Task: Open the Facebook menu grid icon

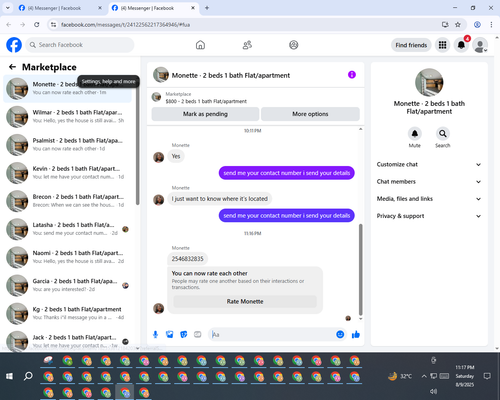Action: (x=442, y=45)
